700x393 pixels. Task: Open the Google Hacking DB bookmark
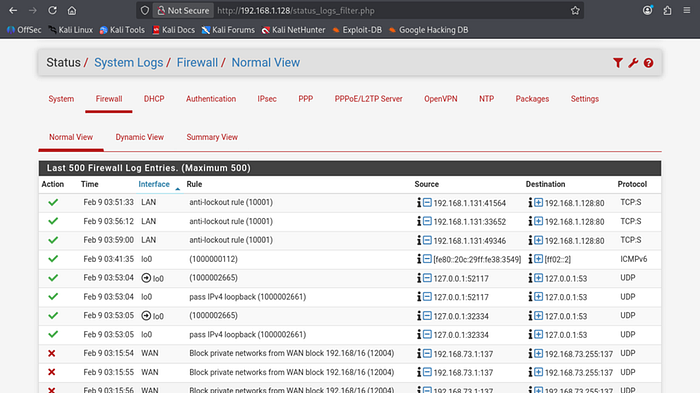429,30
